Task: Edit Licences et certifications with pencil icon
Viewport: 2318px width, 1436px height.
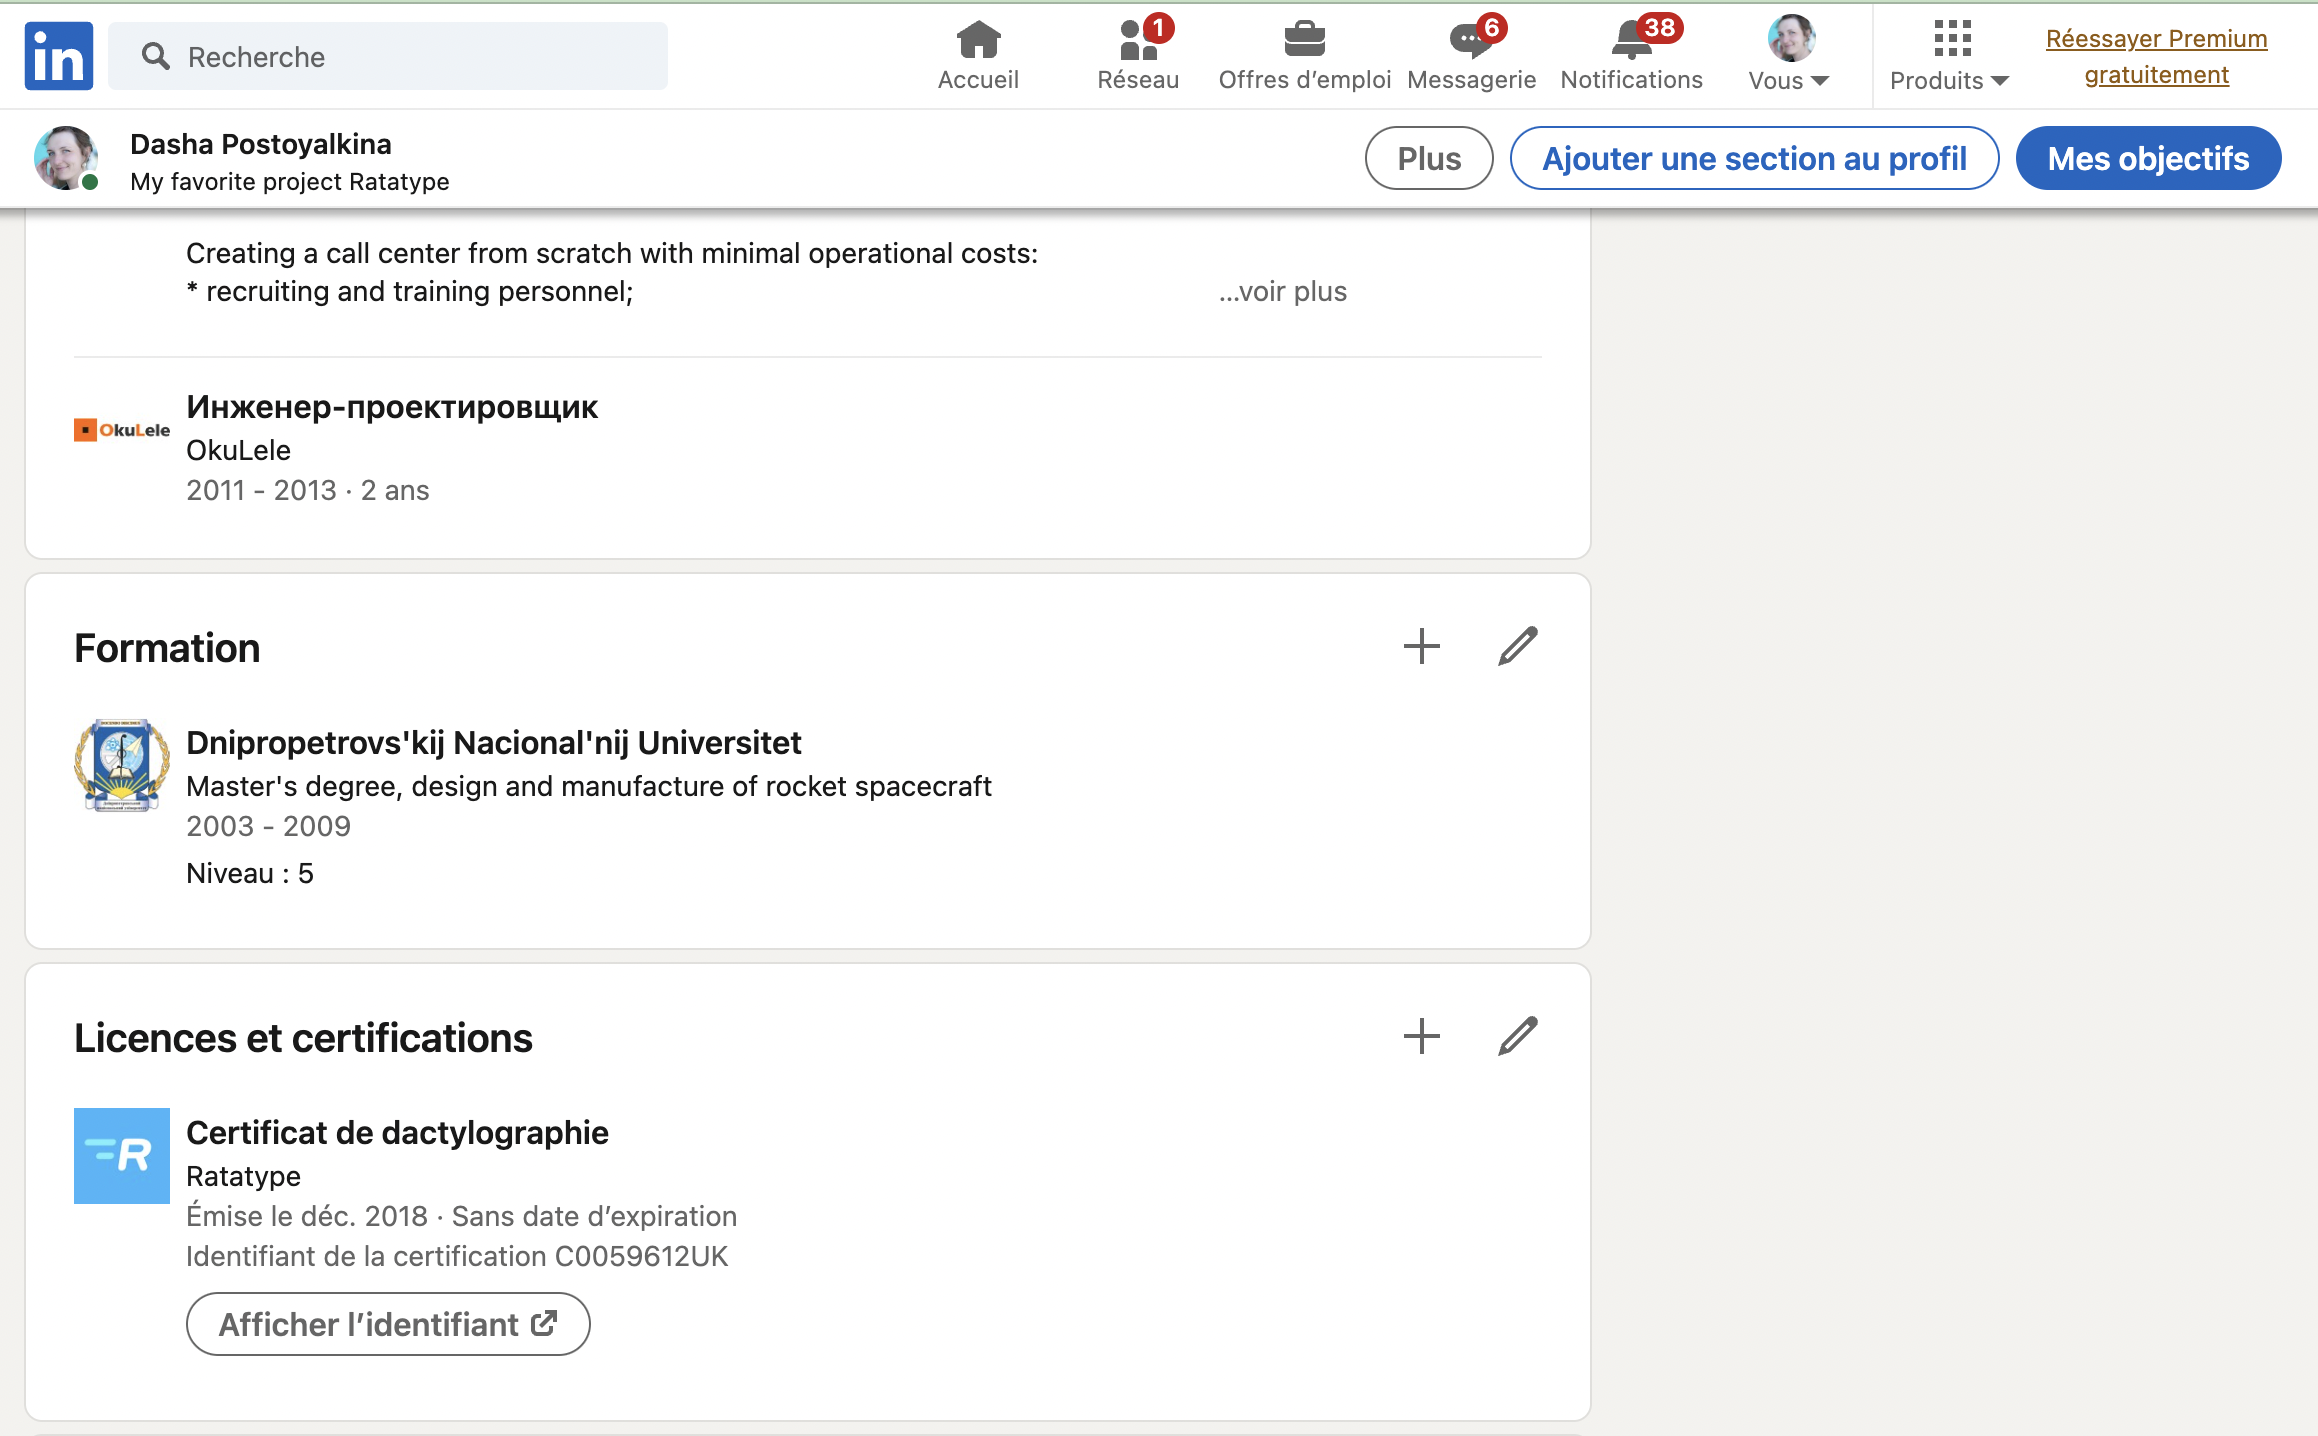Action: tap(1517, 1037)
